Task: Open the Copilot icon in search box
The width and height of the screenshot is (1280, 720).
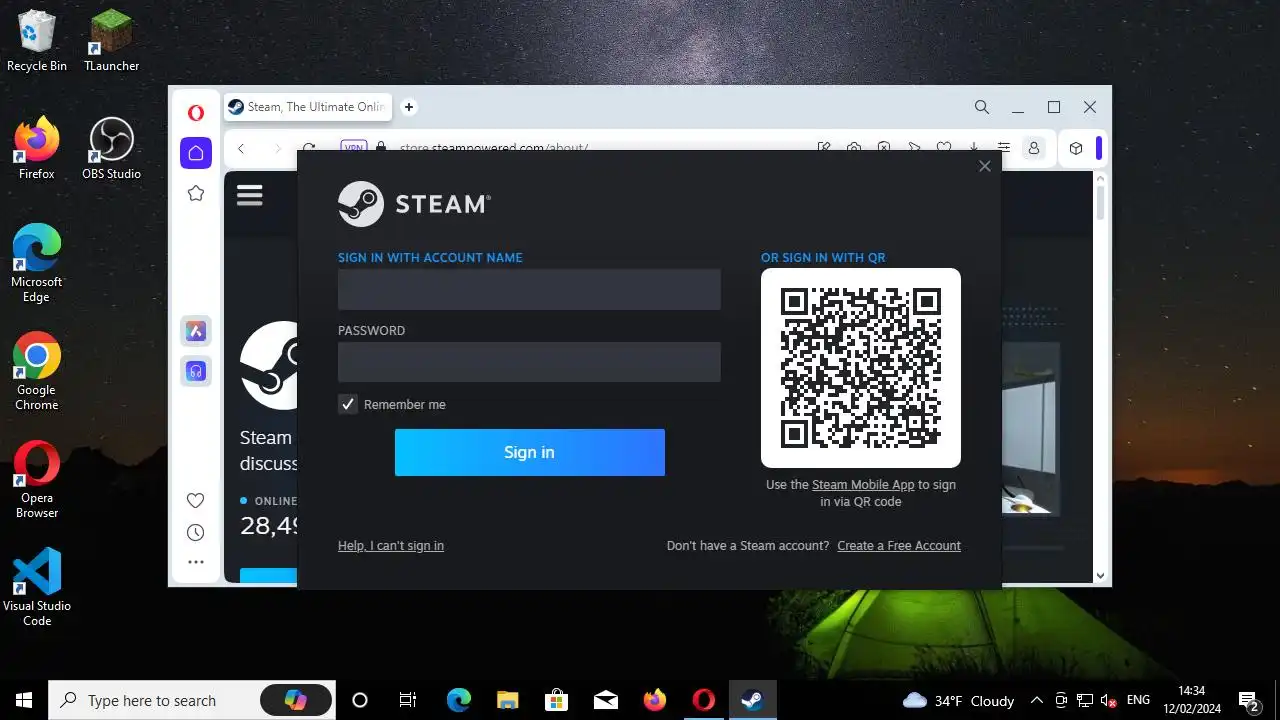Action: 296,700
